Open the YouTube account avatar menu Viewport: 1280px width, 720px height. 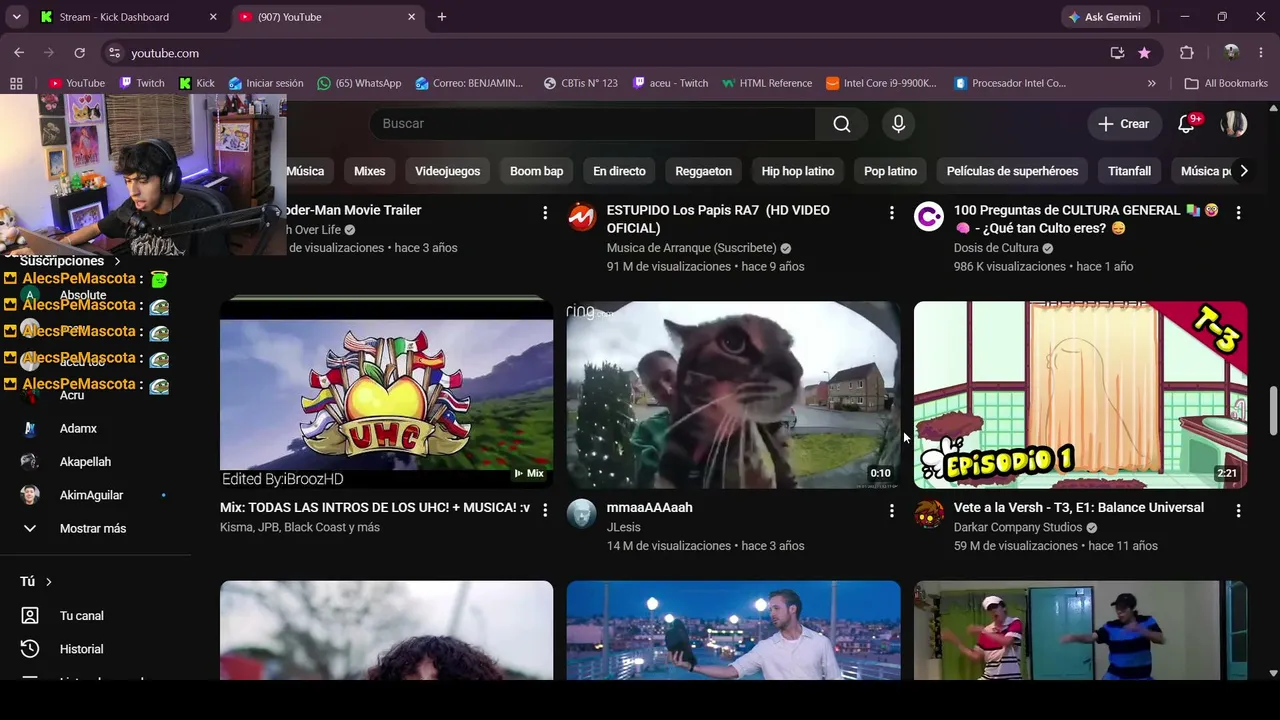(x=1234, y=124)
